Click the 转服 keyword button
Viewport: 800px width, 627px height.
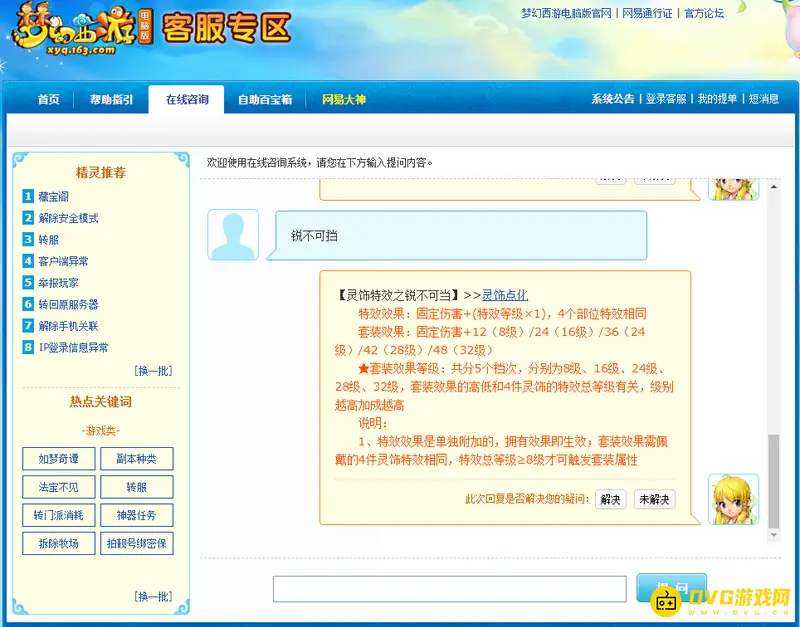point(137,487)
